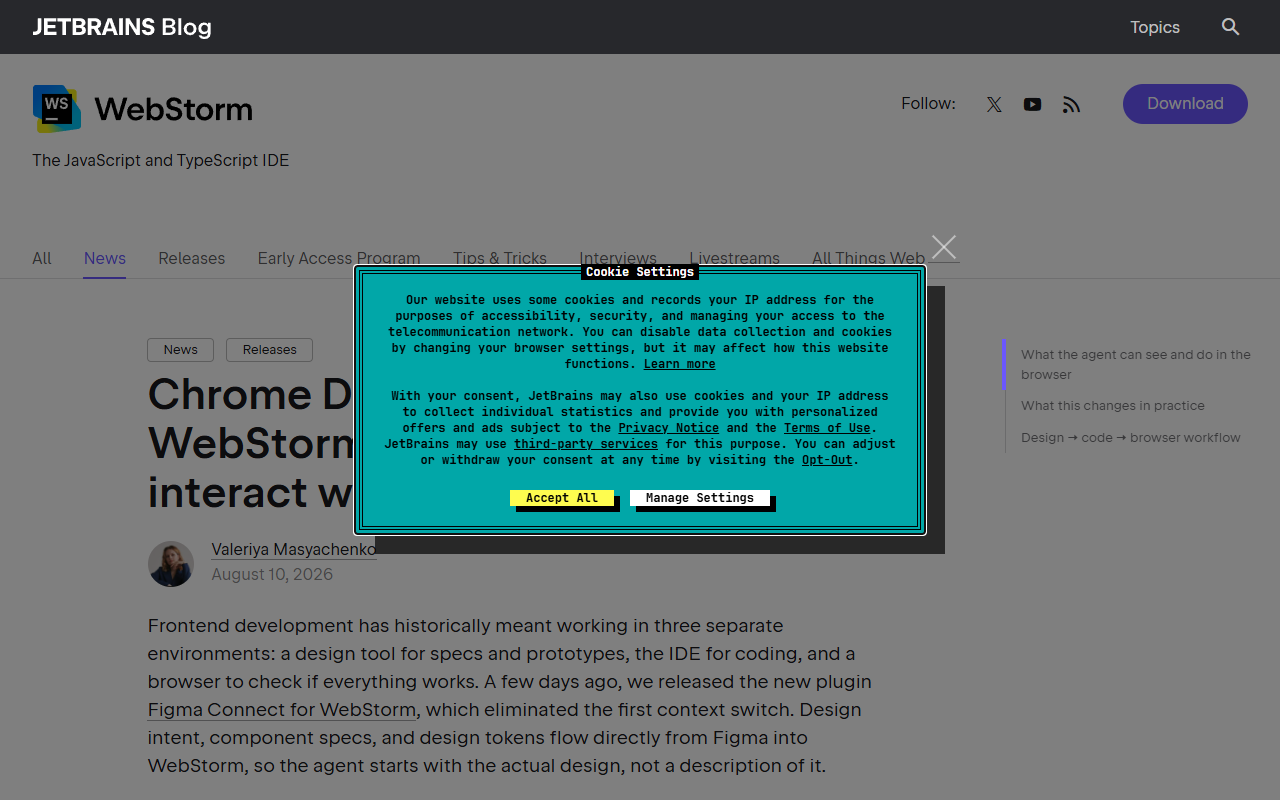Click the WebStorm title text
The image size is (1280, 800).
tap(174, 108)
